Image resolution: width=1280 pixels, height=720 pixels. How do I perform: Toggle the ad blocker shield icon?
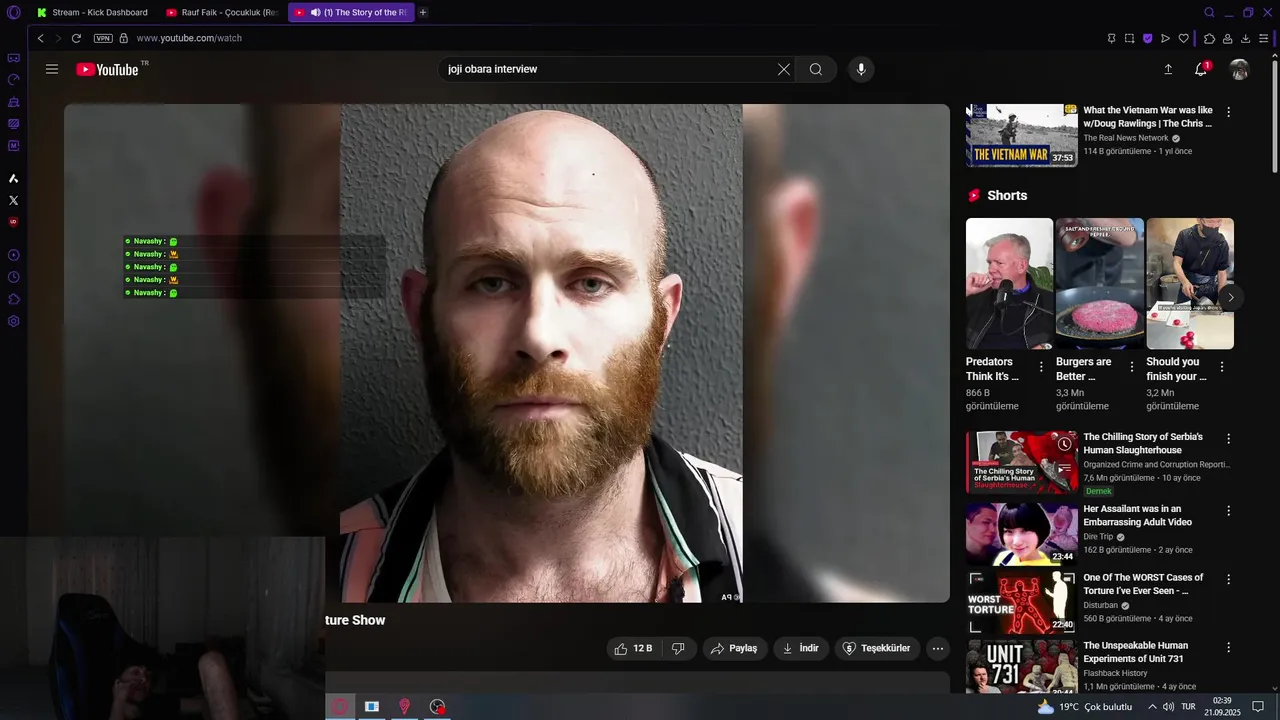coord(1147,38)
